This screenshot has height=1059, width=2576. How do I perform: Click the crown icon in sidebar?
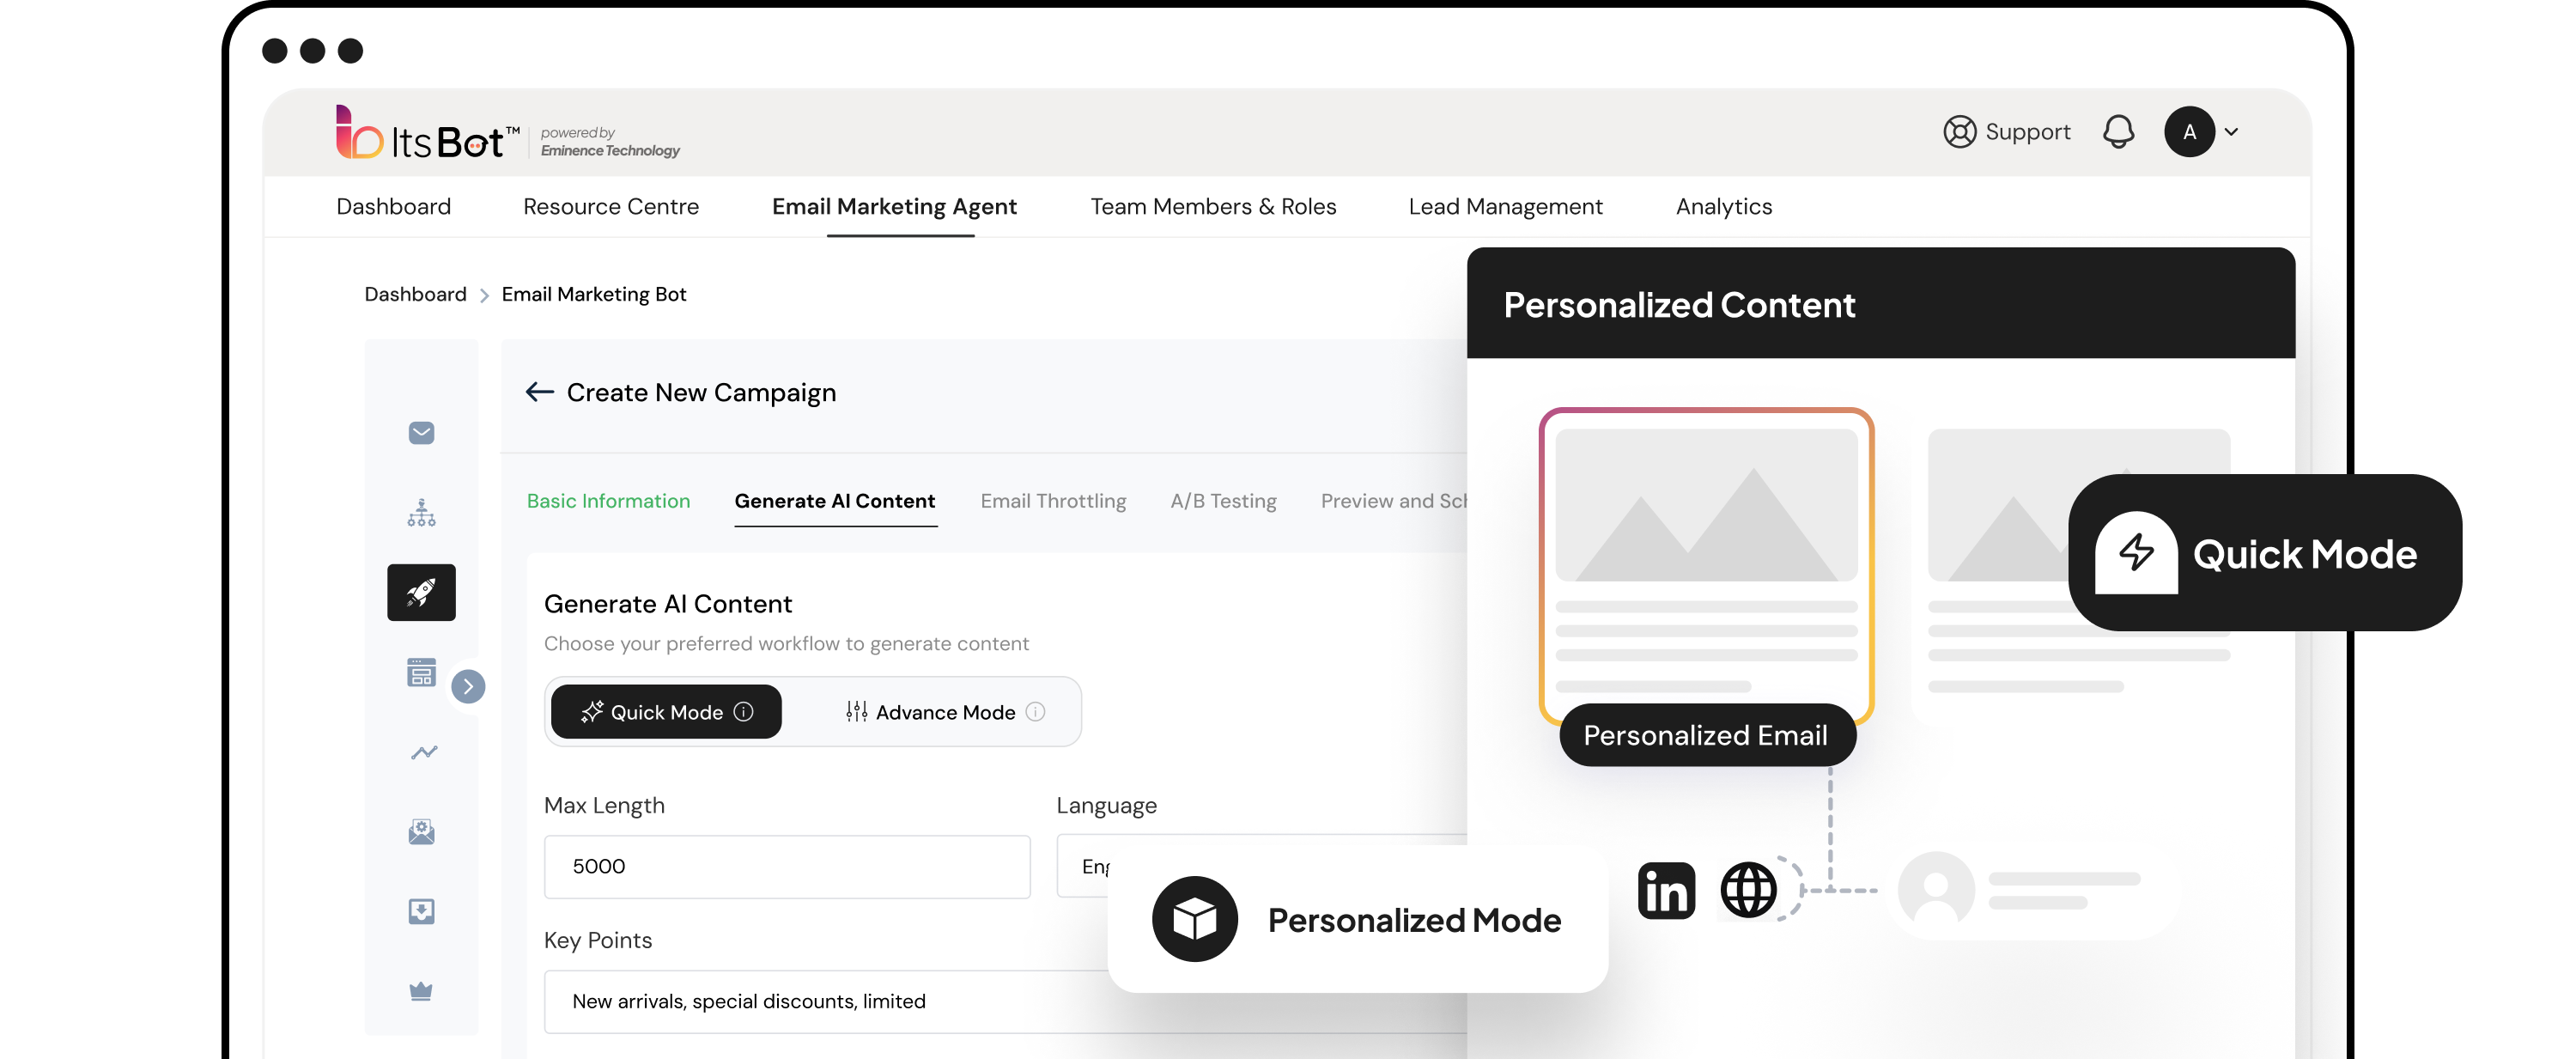(x=421, y=991)
